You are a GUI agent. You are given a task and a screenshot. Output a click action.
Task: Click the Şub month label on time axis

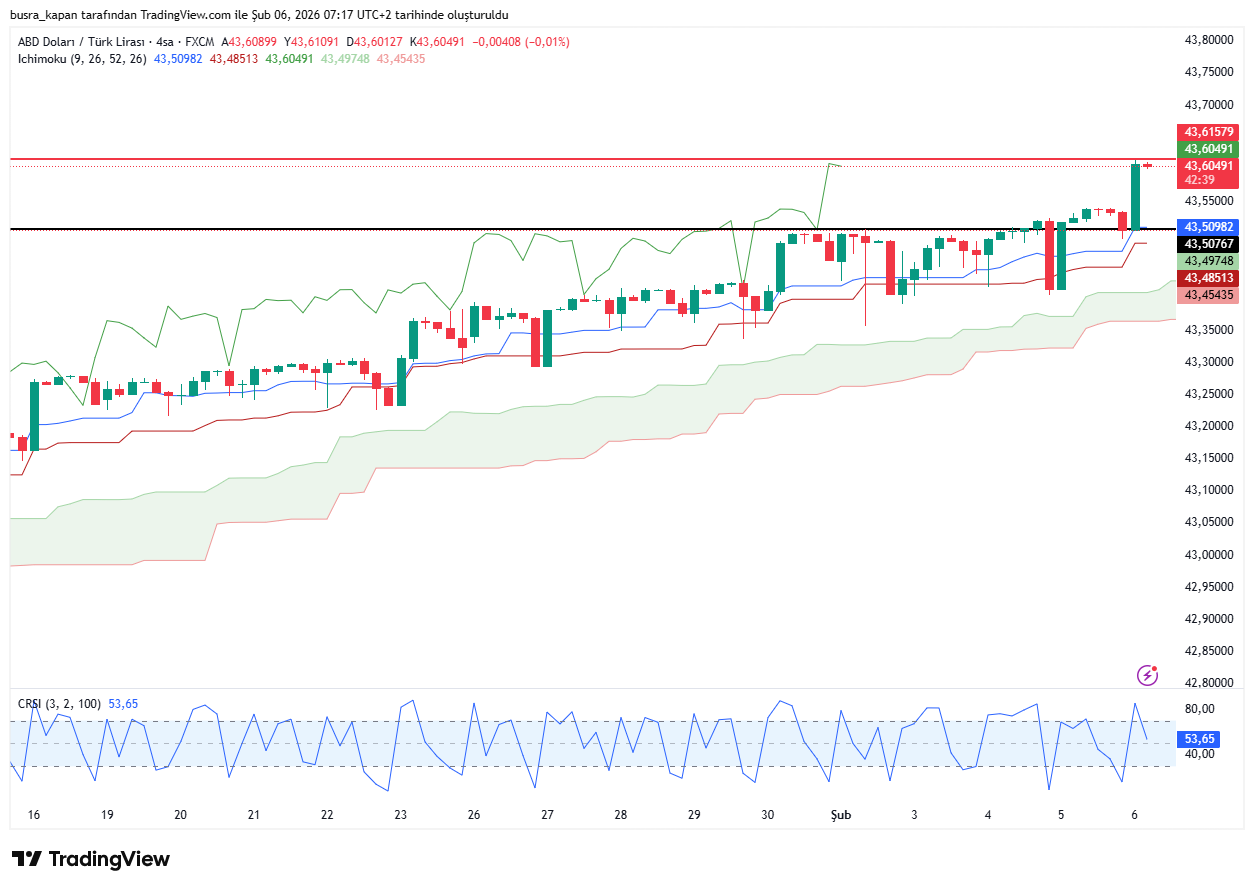click(840, 815)
